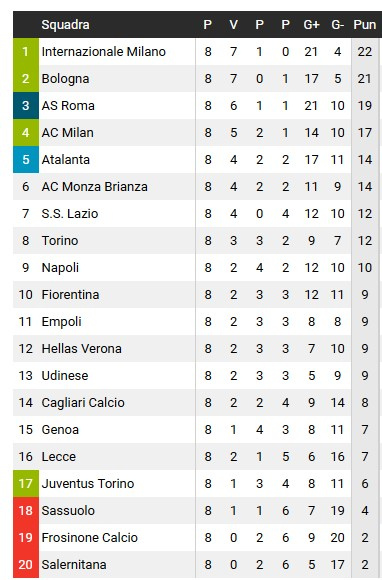Click the Atalanta team name
Viewport: 382px width, 580px height.
click(65, 160)
